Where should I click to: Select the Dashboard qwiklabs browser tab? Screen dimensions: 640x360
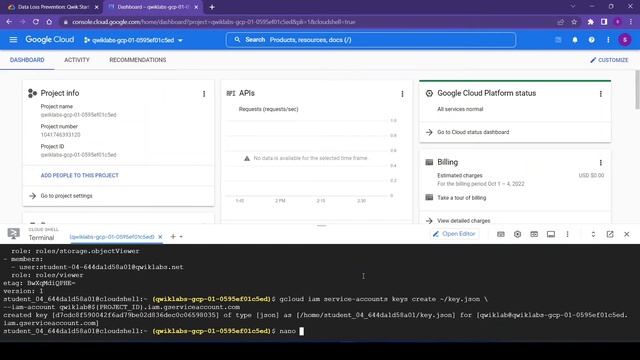click(153, 7)
